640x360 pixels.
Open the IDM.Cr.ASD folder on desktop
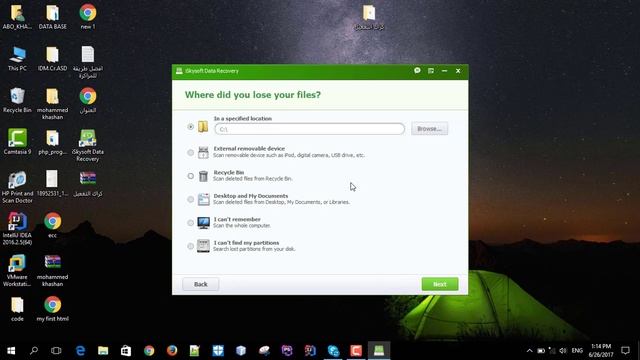tap(52, 59)
